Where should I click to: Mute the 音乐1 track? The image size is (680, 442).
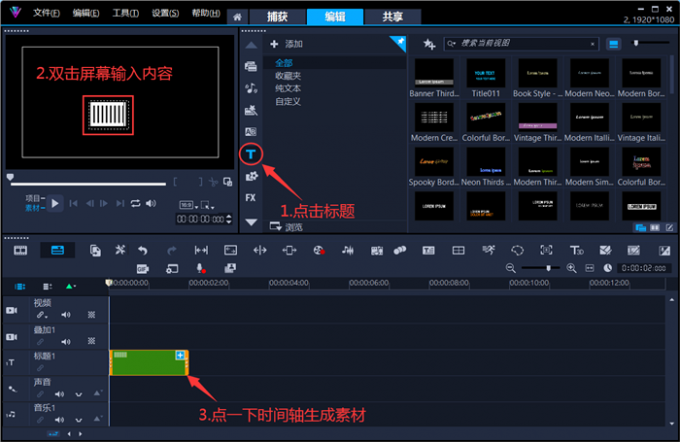click(59, 419)
